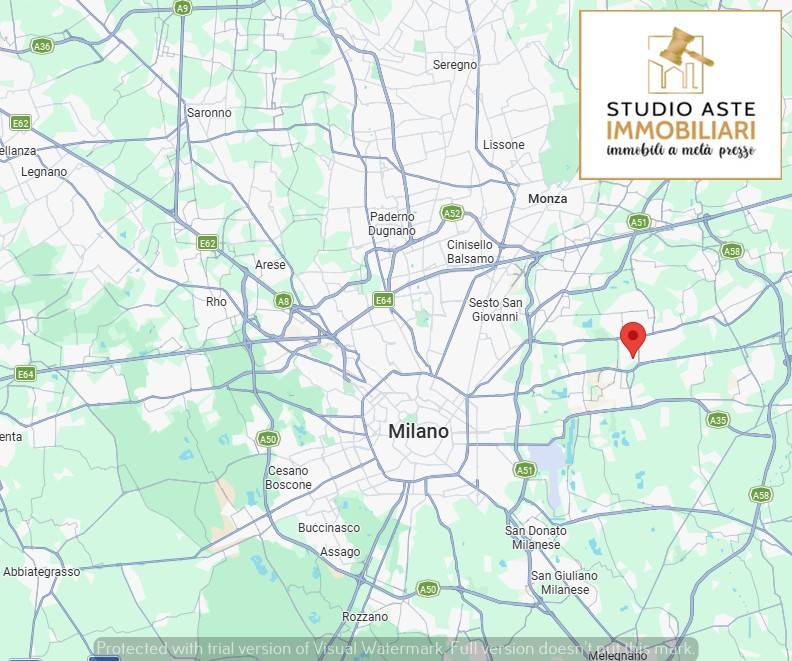Click the Arese label
This screenshot has height=661, width=792.
[x=270, y=265]
